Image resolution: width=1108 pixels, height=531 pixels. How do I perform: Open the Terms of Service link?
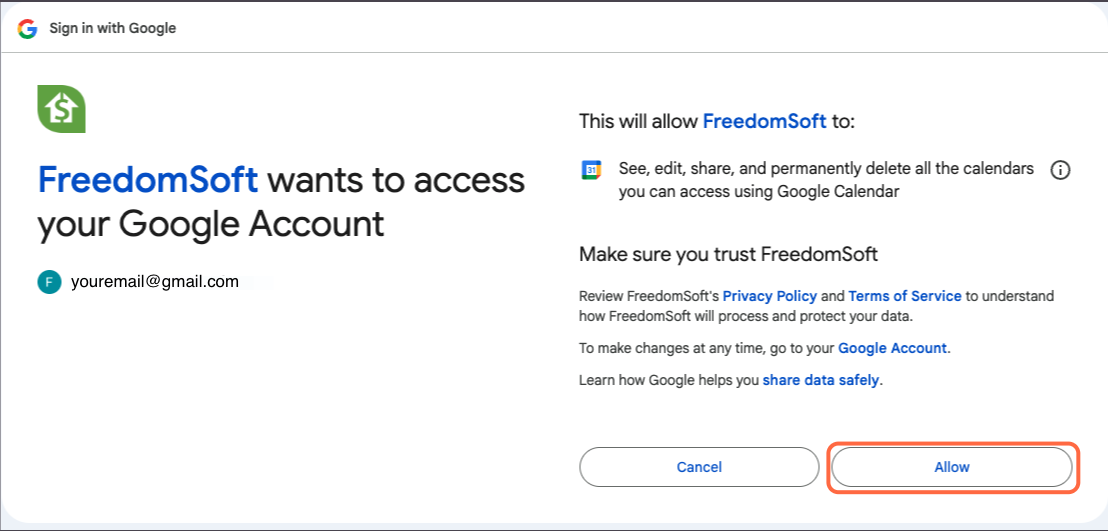tap(904, 296)
